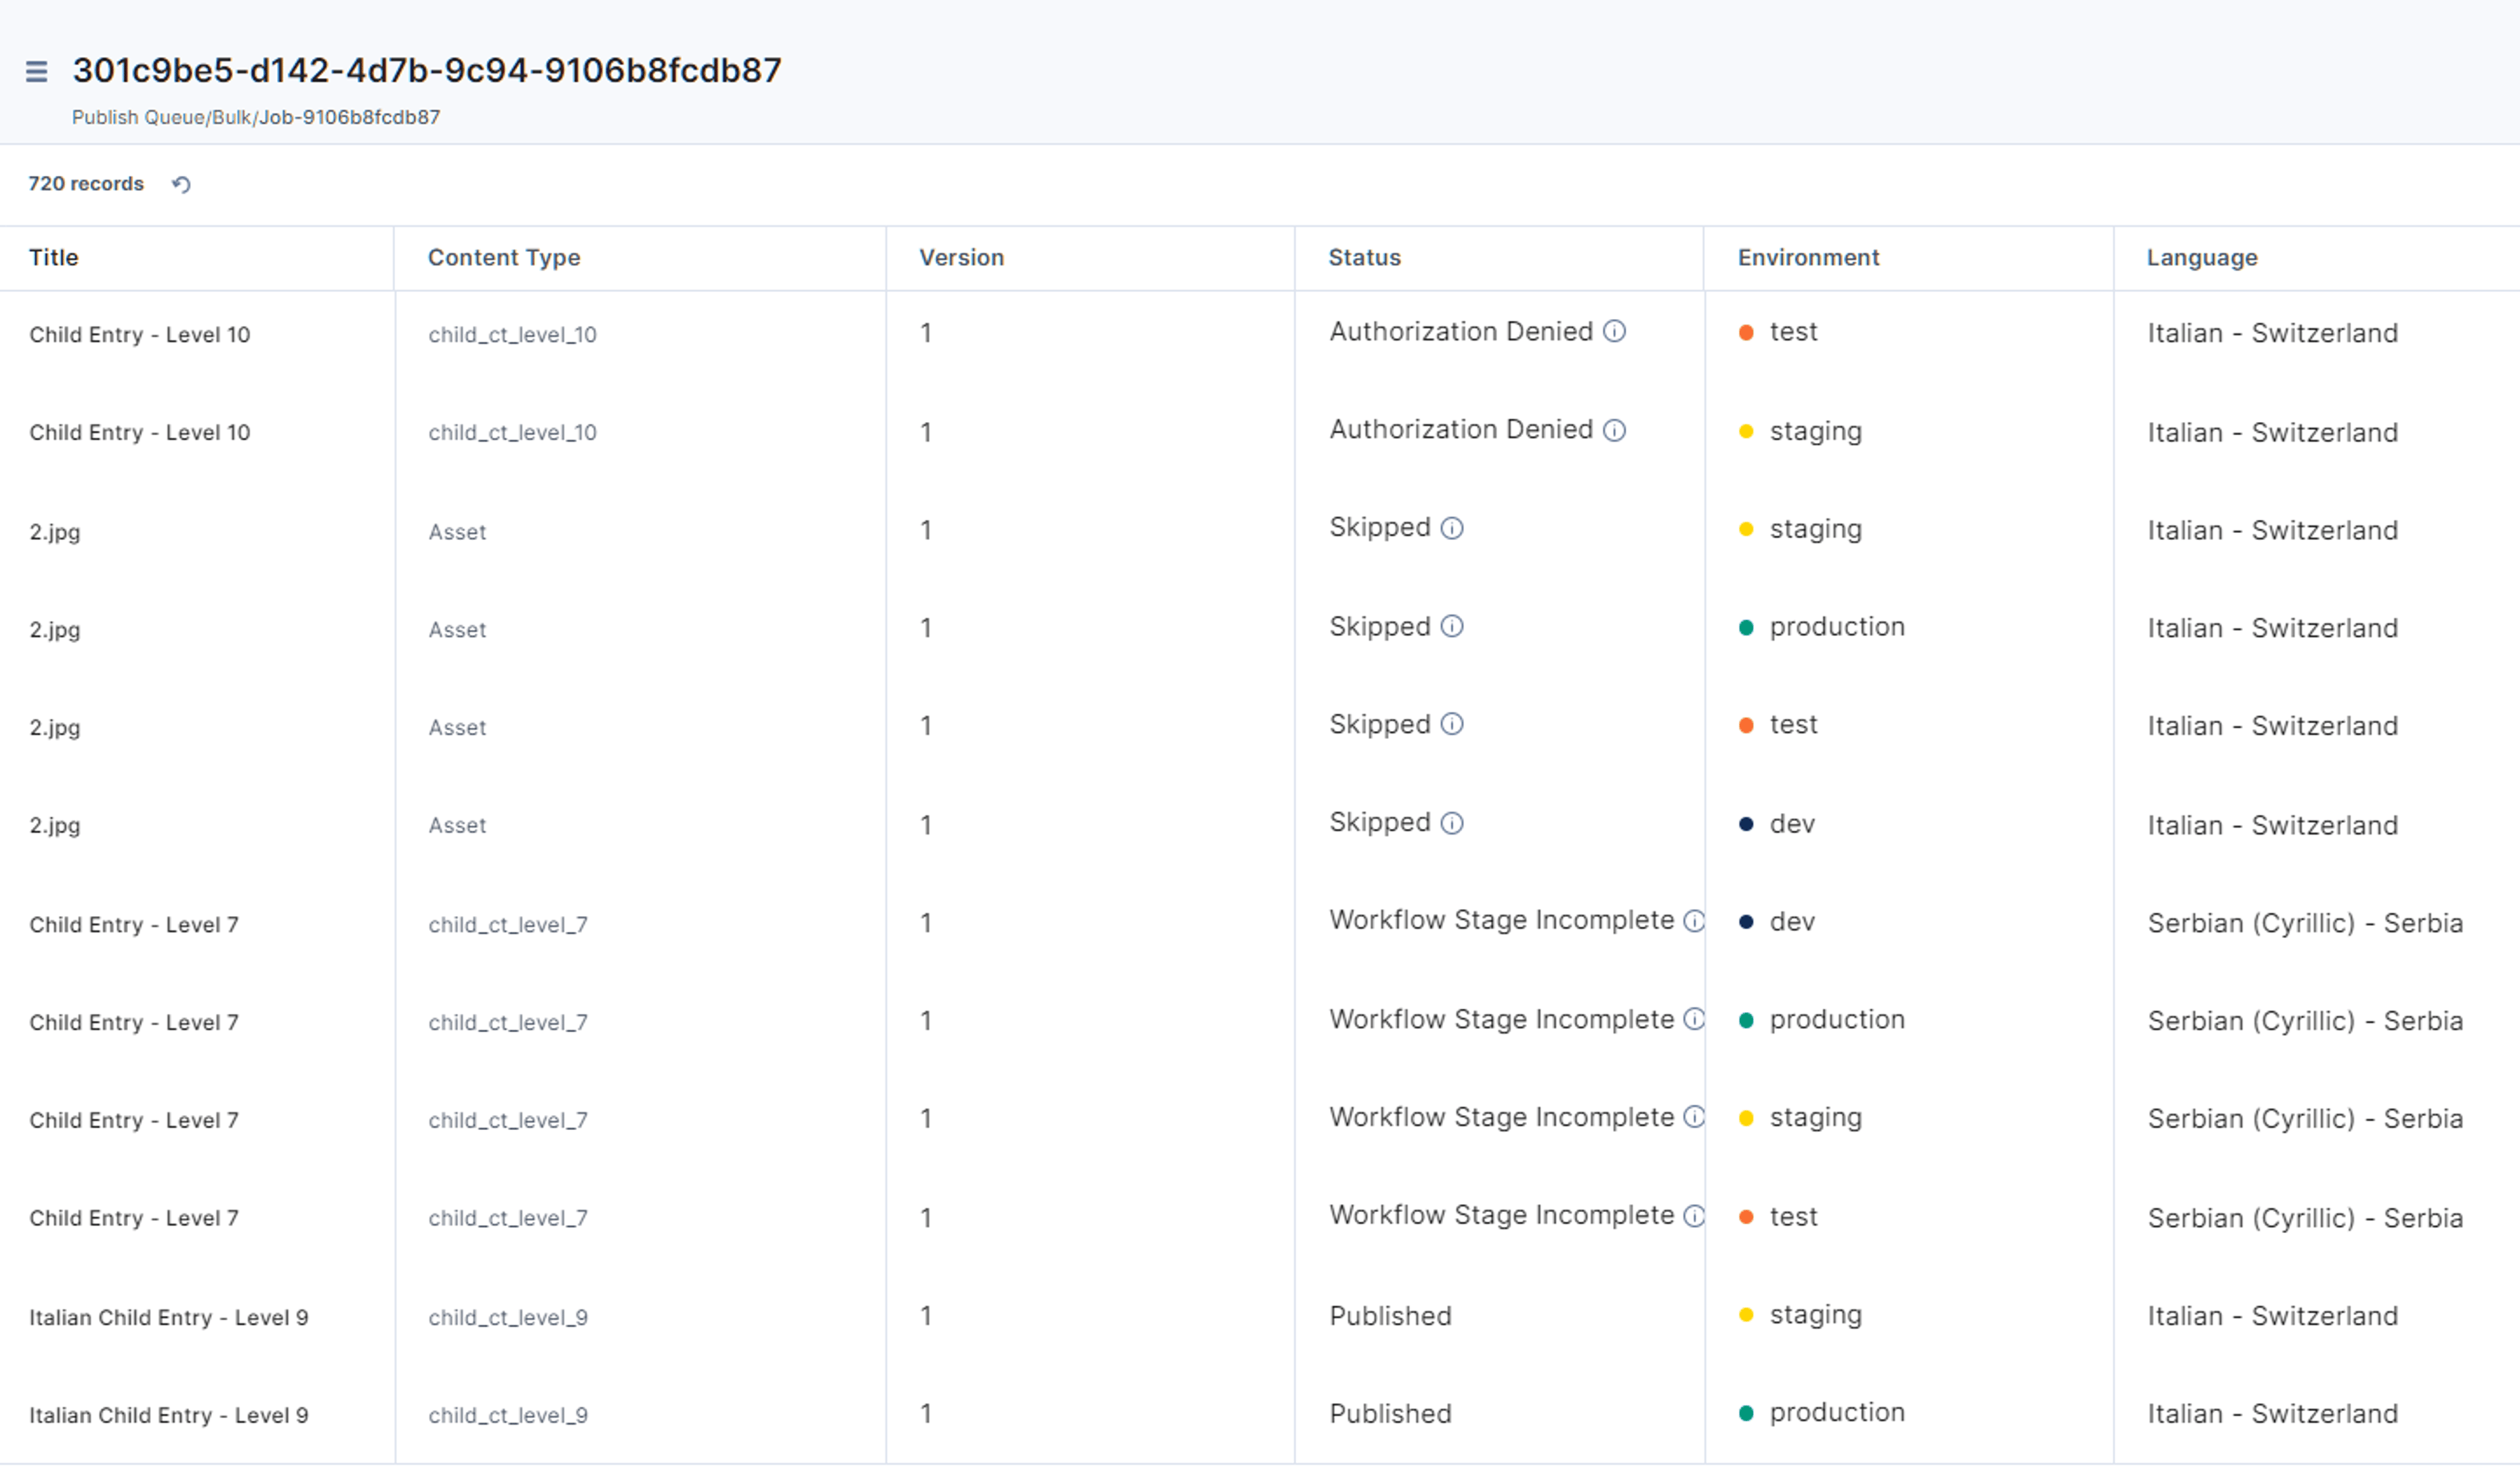Click the Content Type column header
This screenshot has width=2520, height=1470.
click(504, 258)
